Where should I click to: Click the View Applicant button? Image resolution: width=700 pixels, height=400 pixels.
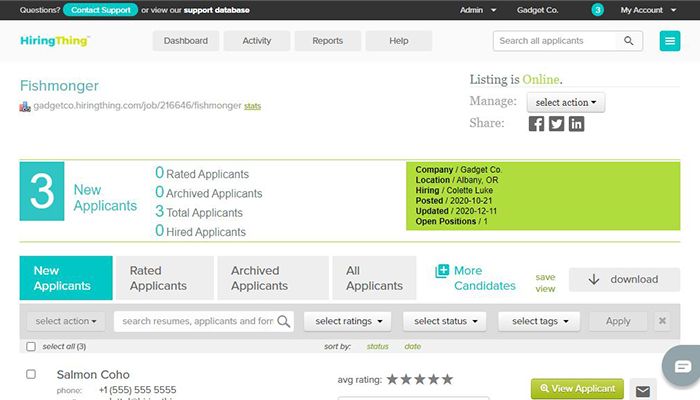[577, 388]
